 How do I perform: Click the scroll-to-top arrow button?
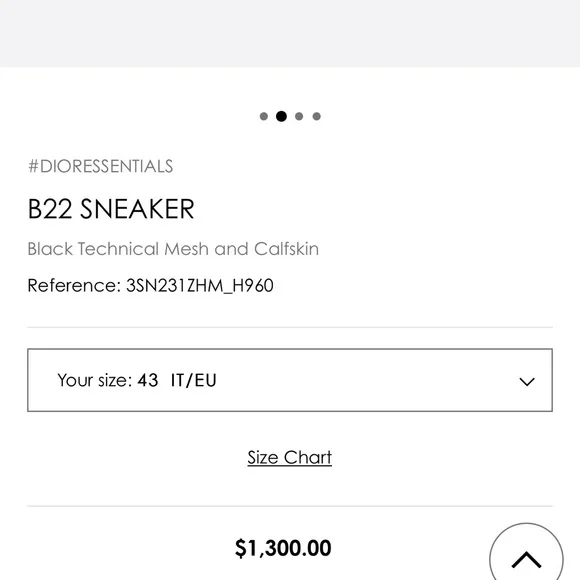point(526,555)
